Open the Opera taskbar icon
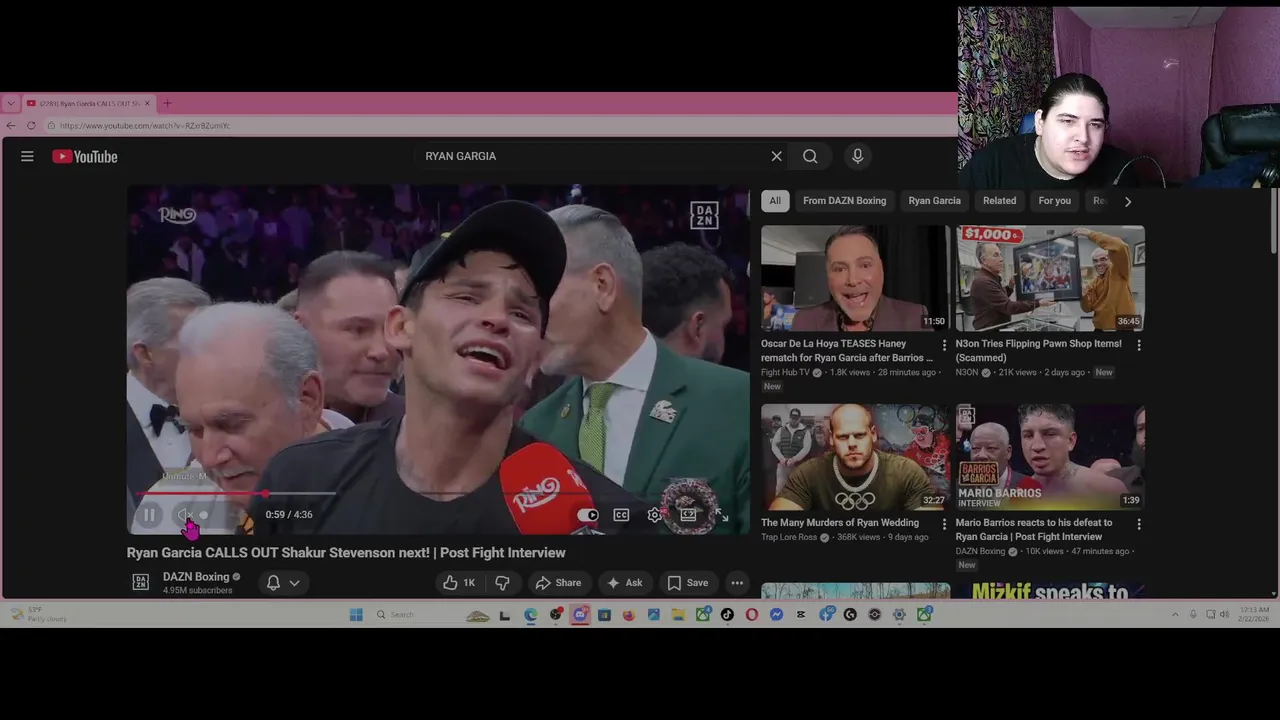The width and height of the screenshot is (1280, 720). coord(752,615)
